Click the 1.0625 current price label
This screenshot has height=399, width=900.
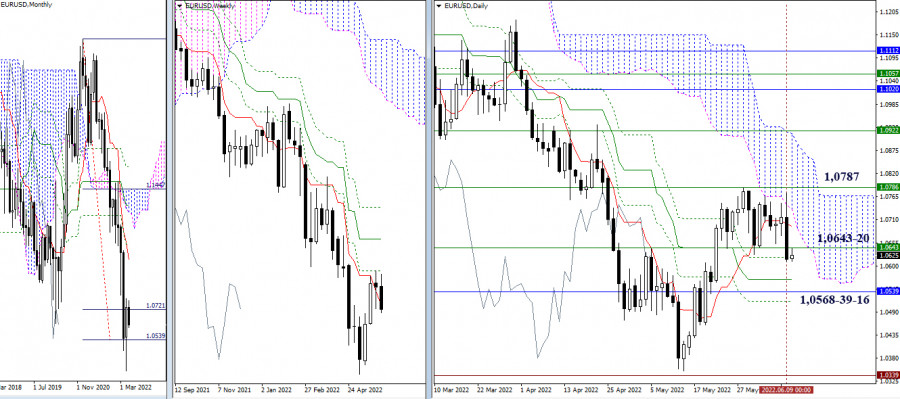[887, 255]
